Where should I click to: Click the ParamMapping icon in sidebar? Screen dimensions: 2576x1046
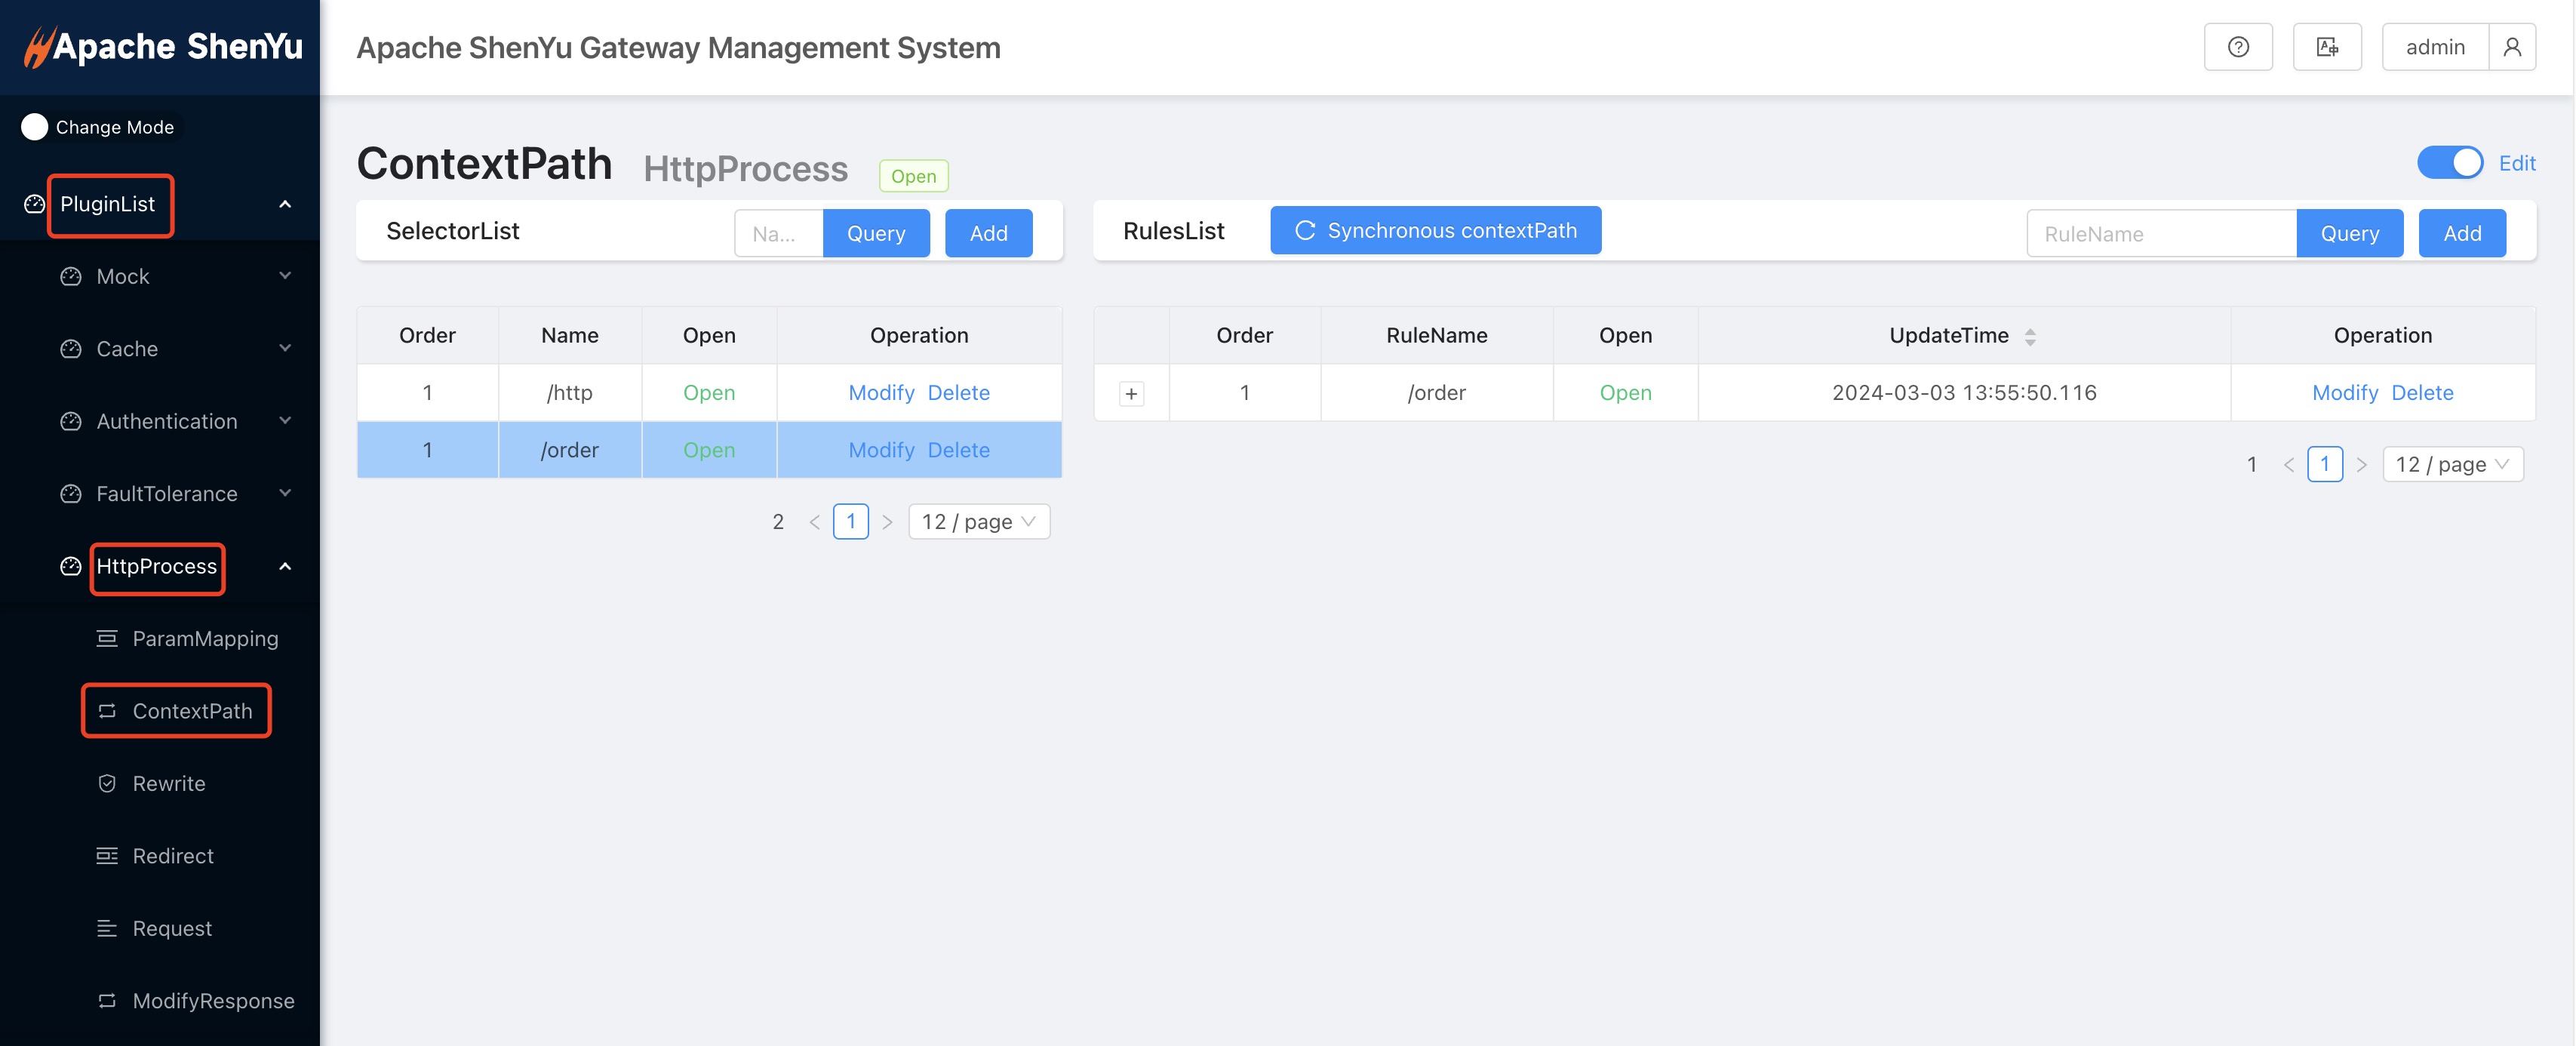pyautogui.click(x=107, y=639)
